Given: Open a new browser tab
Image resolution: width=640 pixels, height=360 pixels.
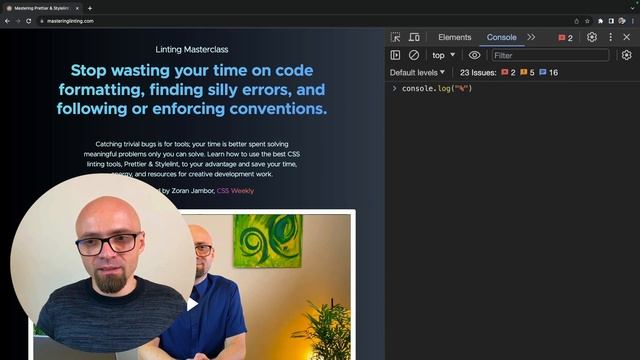Looking at the screenshot, I should (90, 8).
